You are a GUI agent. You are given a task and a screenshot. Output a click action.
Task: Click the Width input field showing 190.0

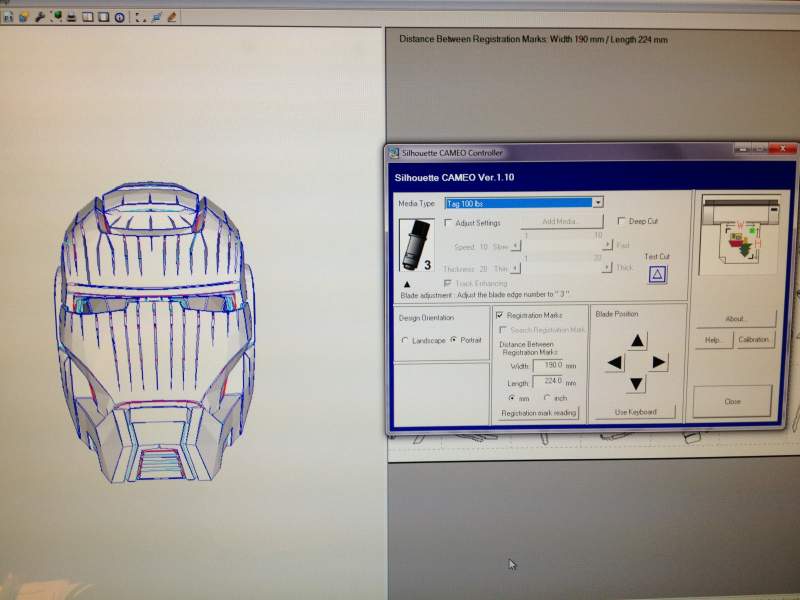(x=548, y=365)
